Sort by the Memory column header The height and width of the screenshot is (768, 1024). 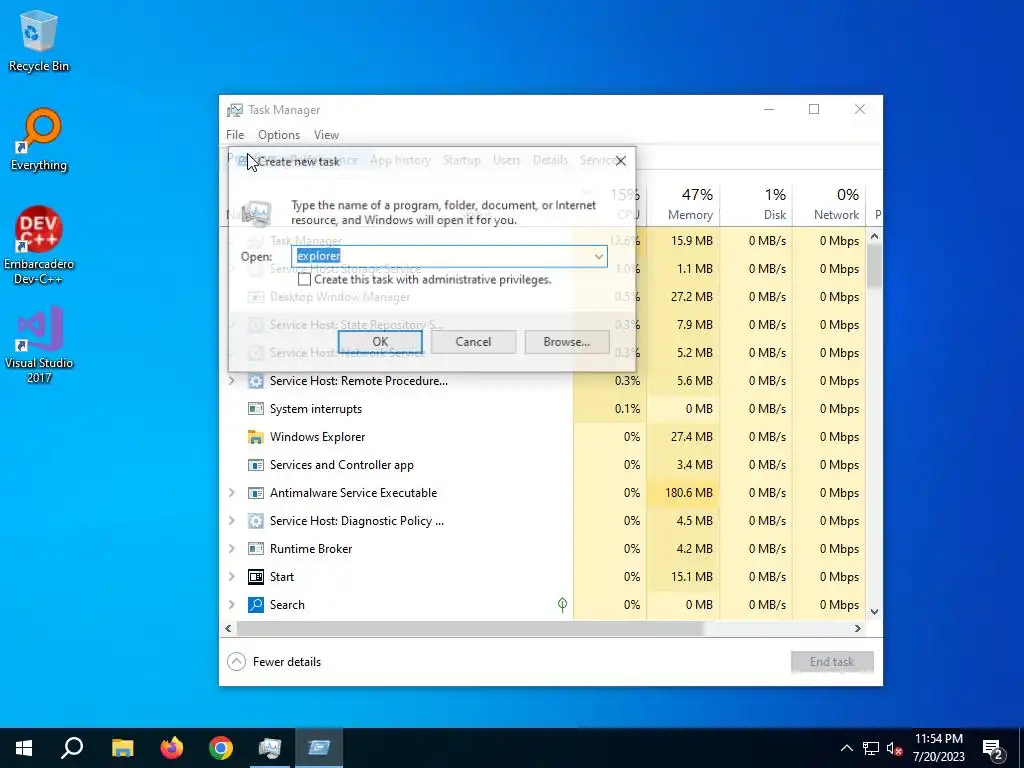point(683,204)
